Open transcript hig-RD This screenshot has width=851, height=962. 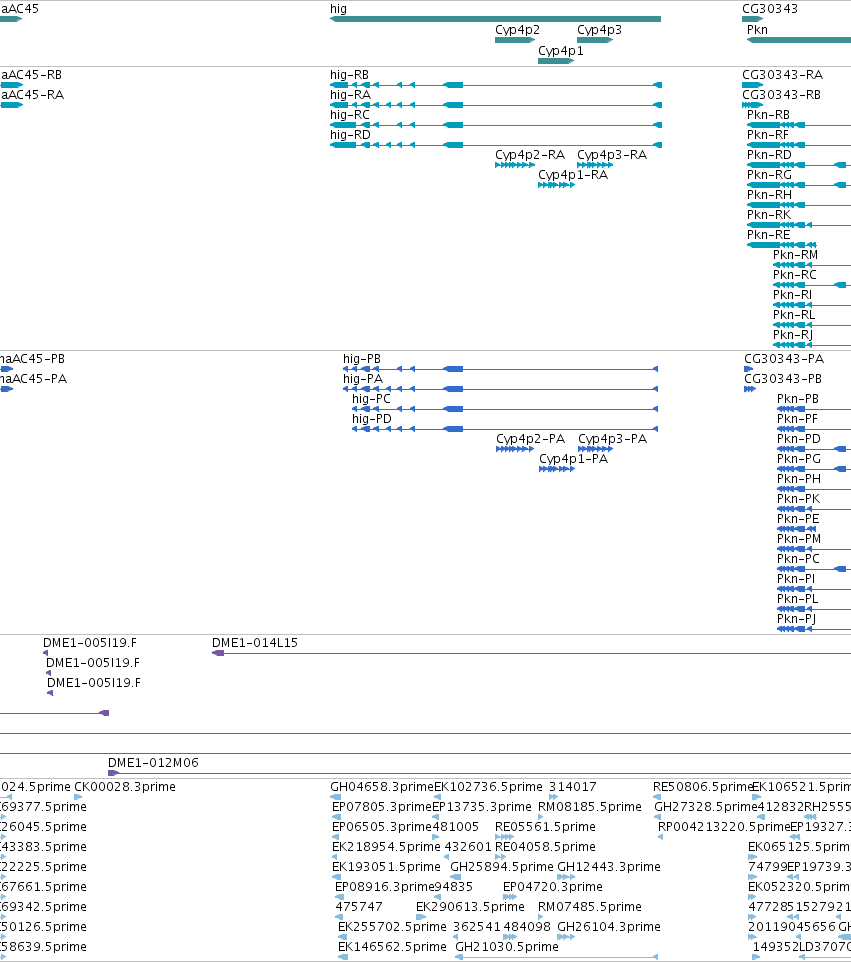point(350,134)
